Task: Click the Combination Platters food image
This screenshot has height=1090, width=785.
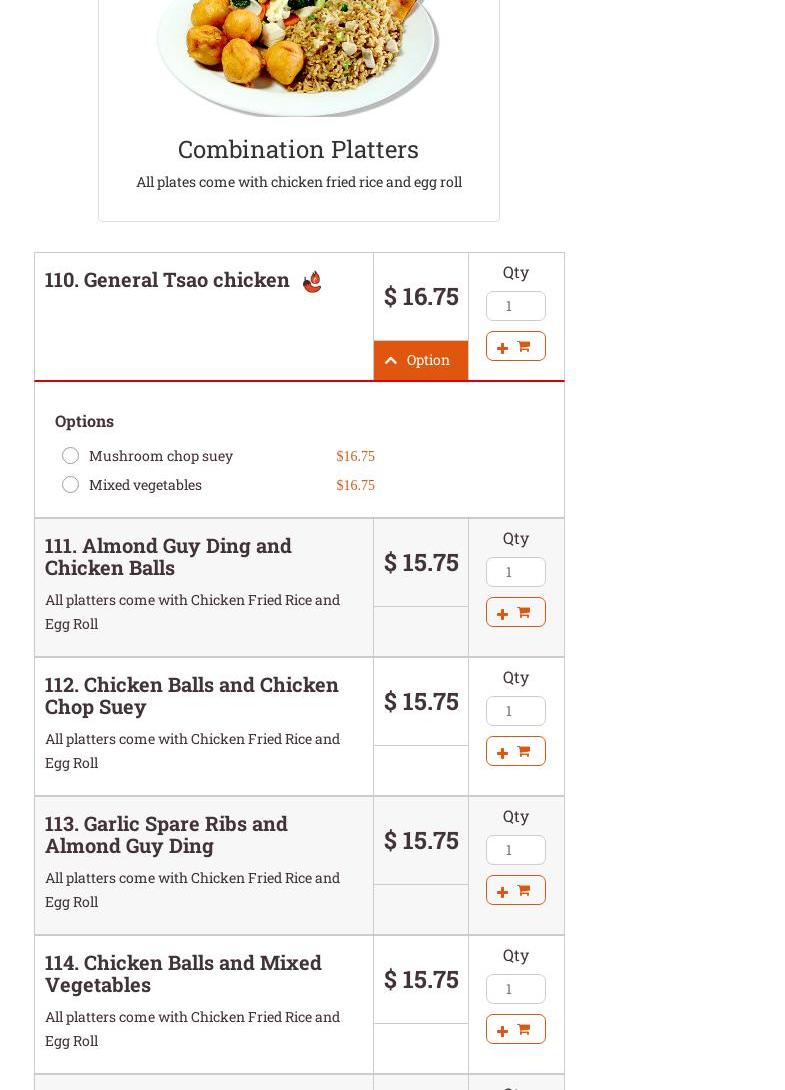Action: coord(298,55)
